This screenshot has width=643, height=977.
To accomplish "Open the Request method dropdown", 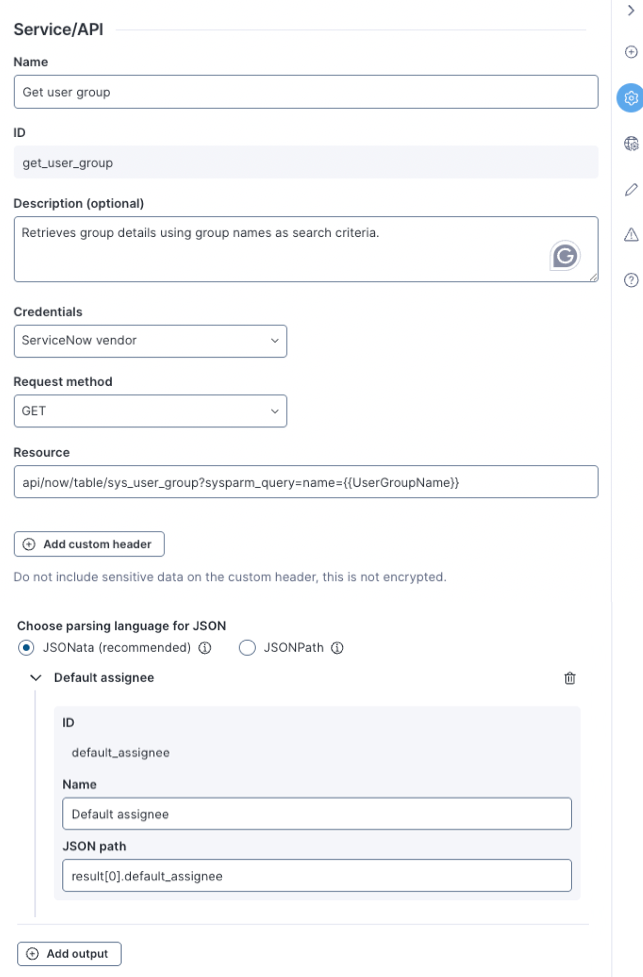I will tap(150, 411).
